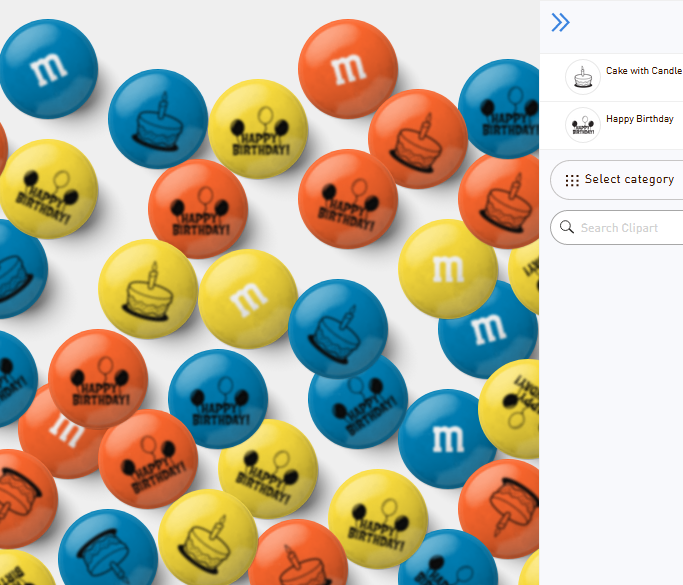Image resolution: width=683 pixels, height=585 pixels.
Task: Click yellow Happy Birthday candy under top orange "m"
Action: 257,128
